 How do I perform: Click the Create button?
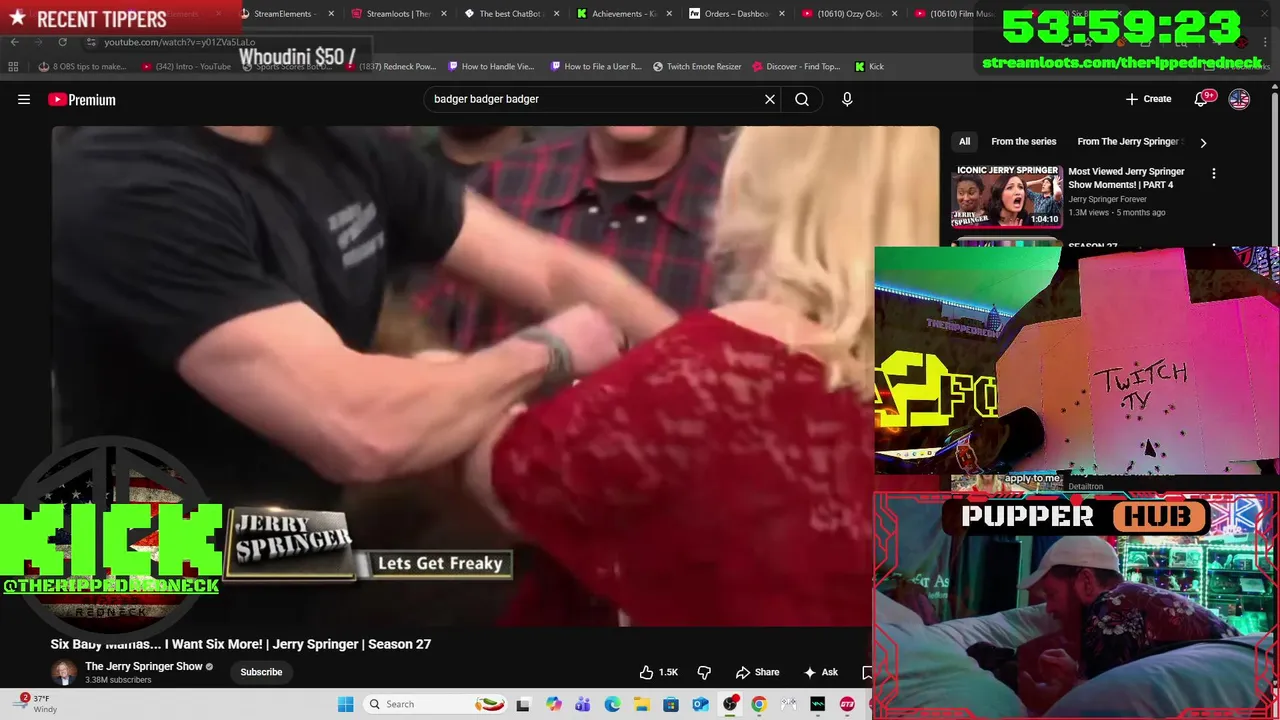click(x=1148, y=99)
